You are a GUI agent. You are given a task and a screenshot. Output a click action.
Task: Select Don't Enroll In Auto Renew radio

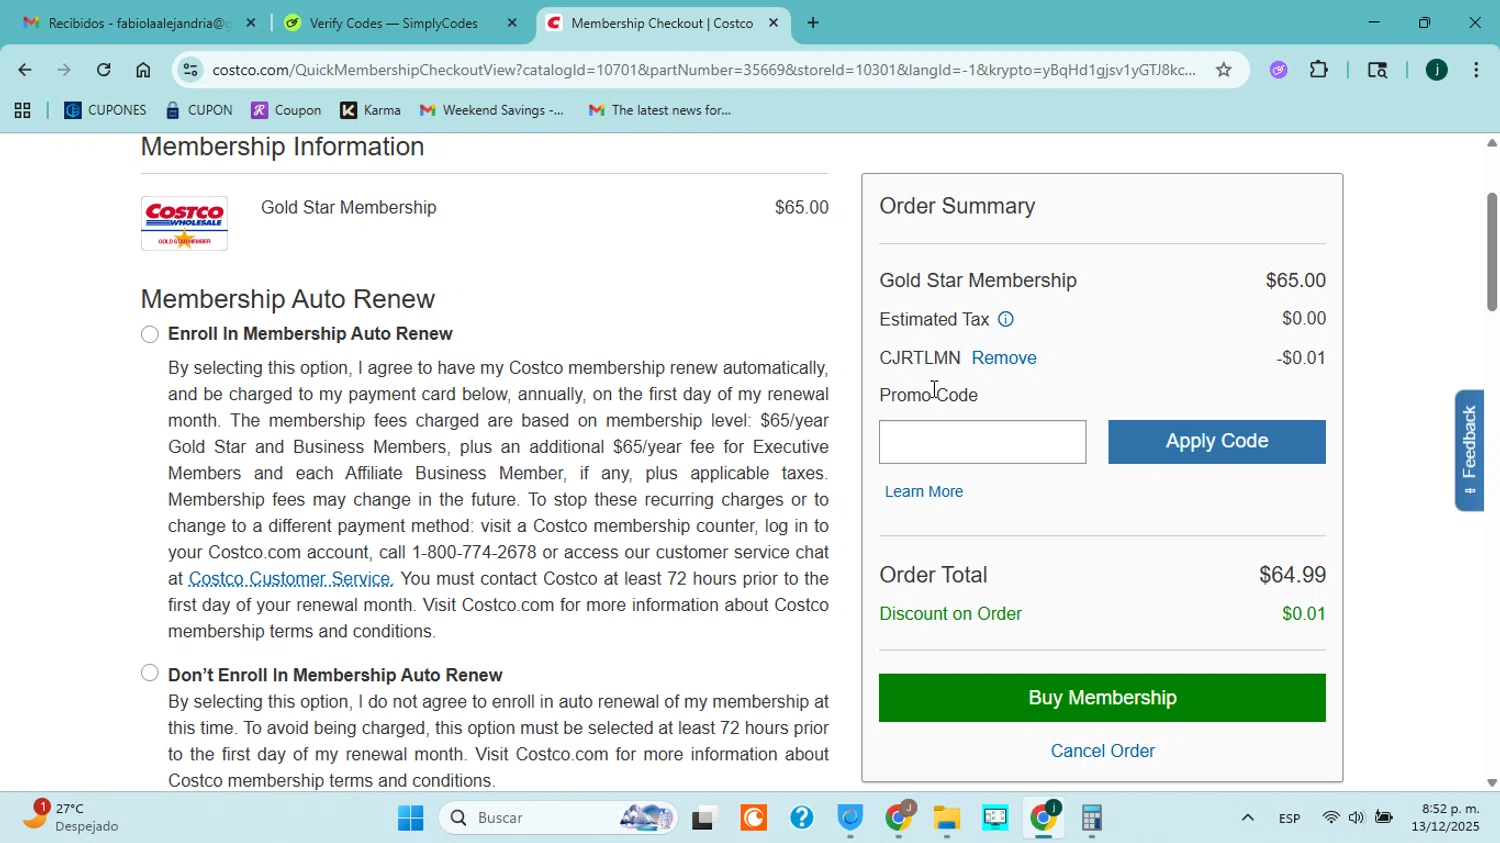coord(150,673)
